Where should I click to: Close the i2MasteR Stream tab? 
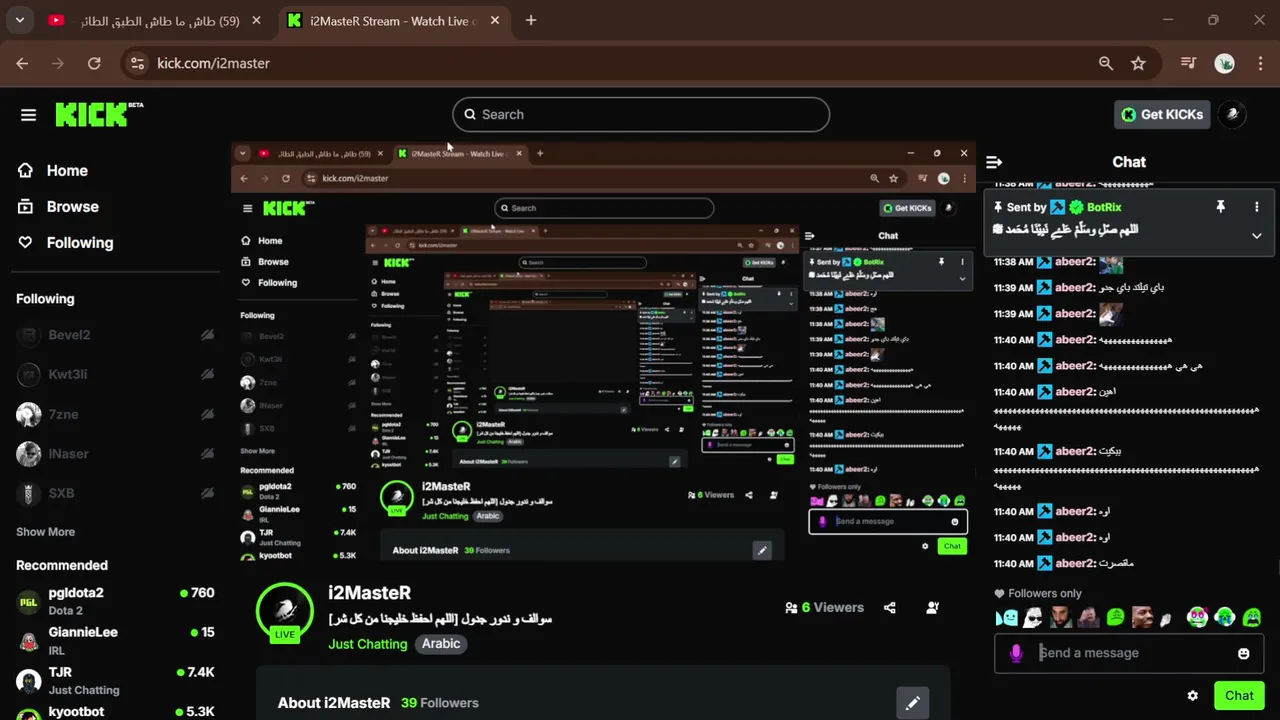[494, 20]
